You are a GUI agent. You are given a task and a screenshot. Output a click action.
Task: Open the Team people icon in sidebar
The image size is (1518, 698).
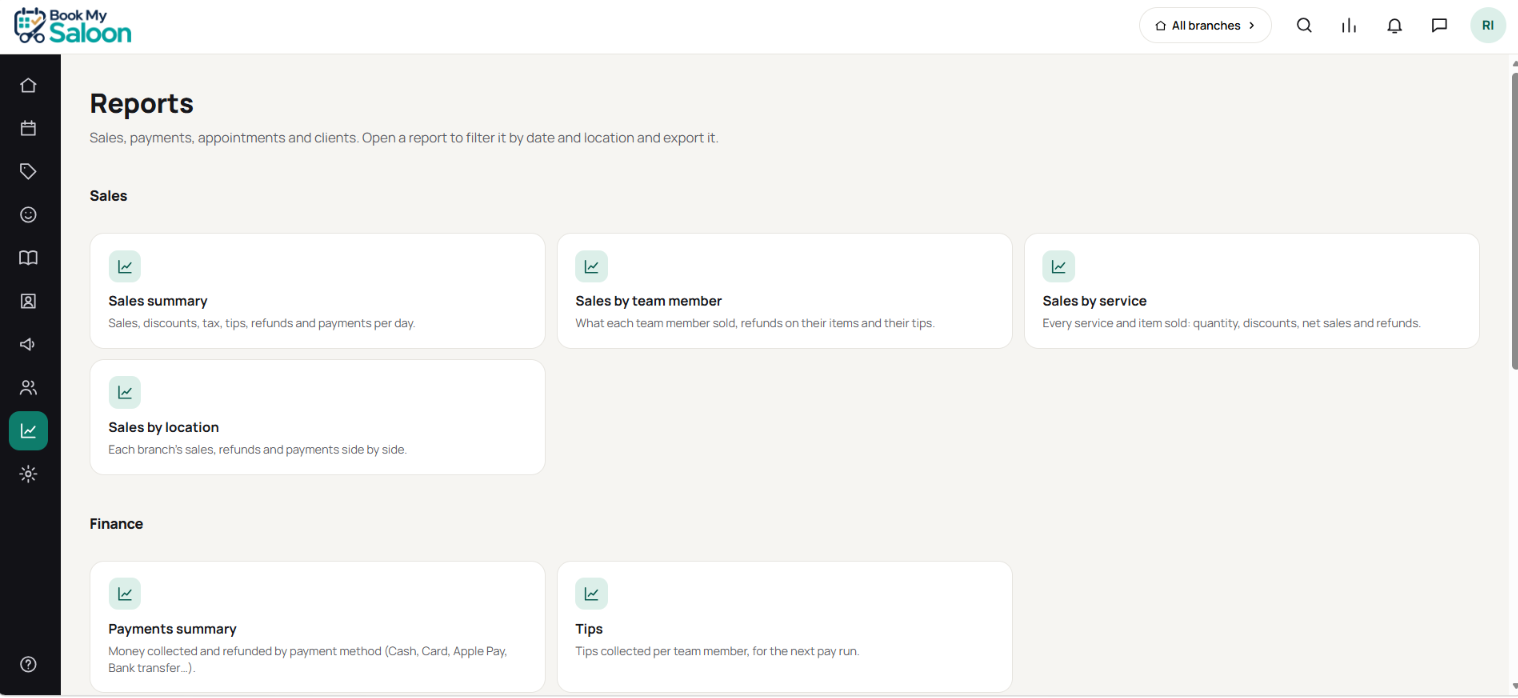point(28,387)
